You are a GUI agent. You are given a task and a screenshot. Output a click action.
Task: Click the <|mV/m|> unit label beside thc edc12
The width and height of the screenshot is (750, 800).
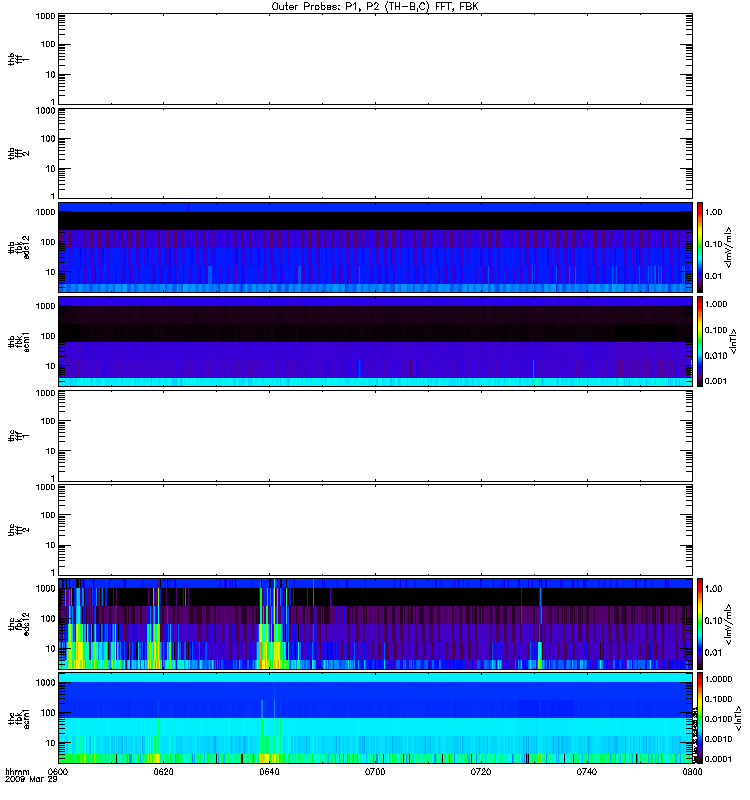click(x=729, y=624)
